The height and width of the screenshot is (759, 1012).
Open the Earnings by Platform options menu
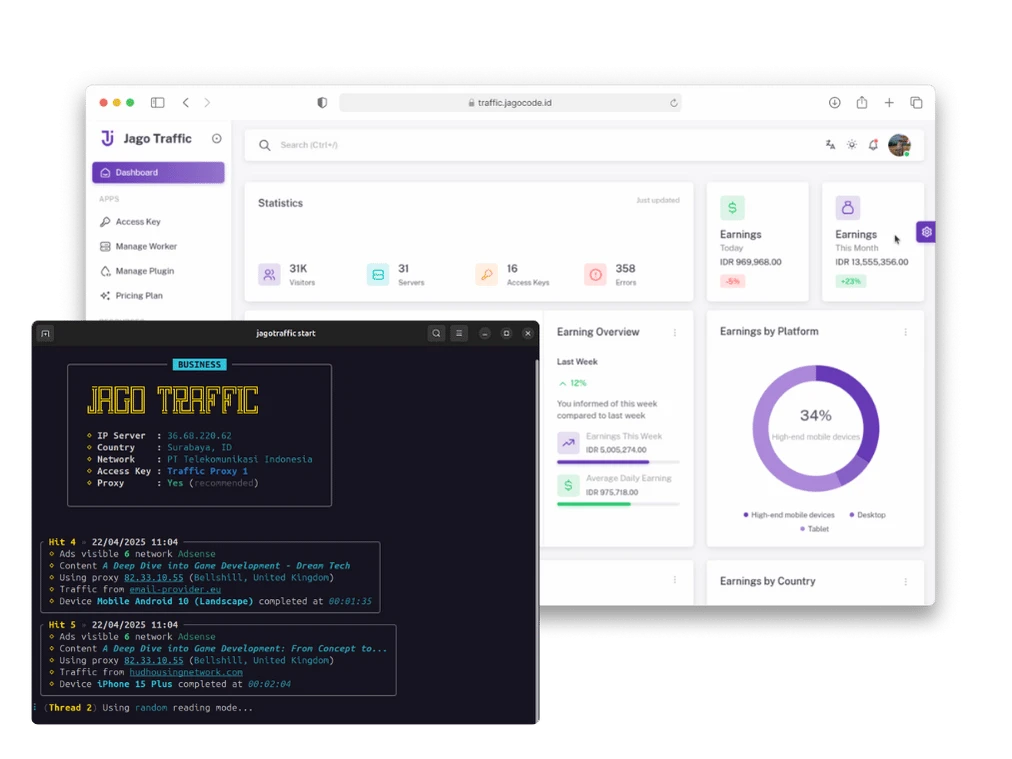click(x=906, y=331)
